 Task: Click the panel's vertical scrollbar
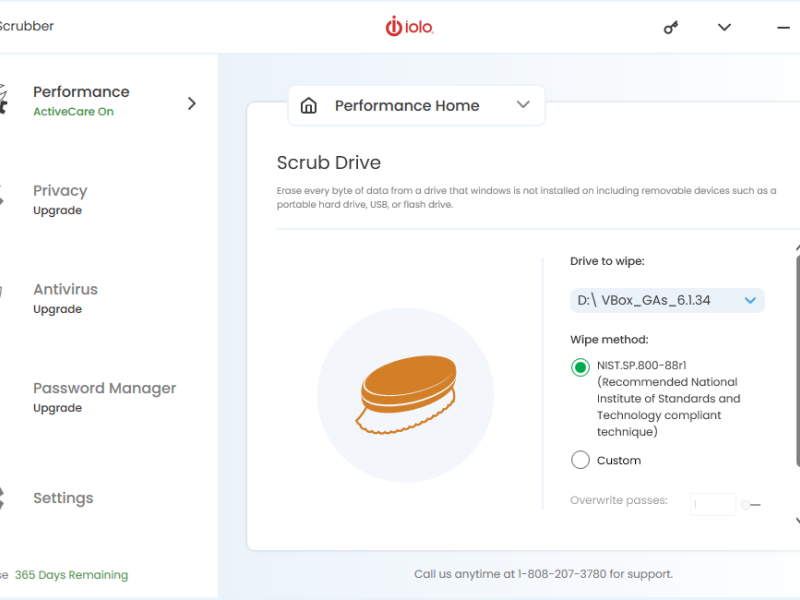[x=797, y=361]
